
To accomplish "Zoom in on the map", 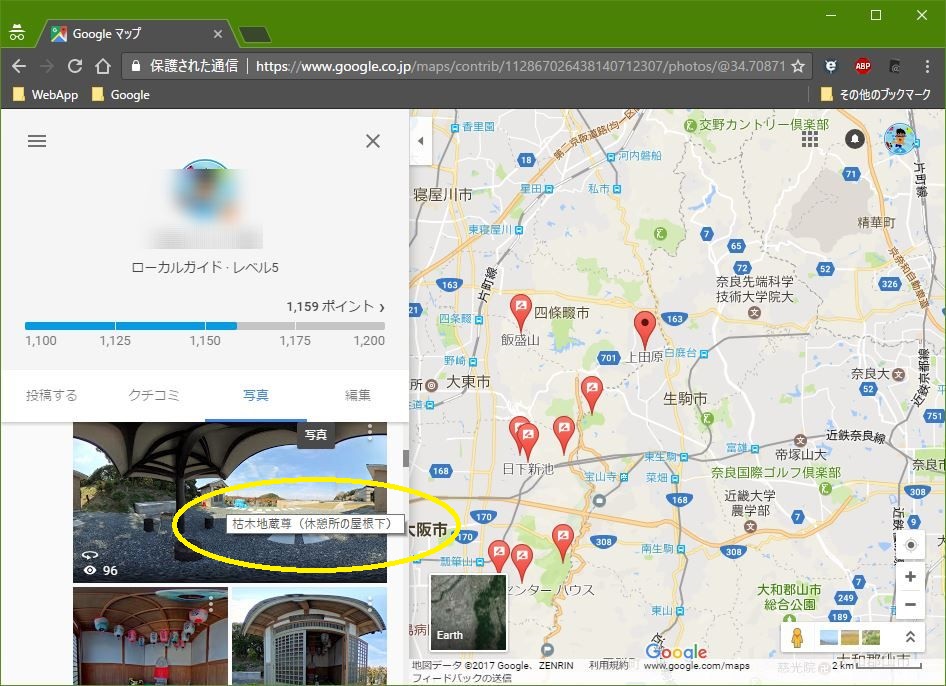I will [910, 576].
